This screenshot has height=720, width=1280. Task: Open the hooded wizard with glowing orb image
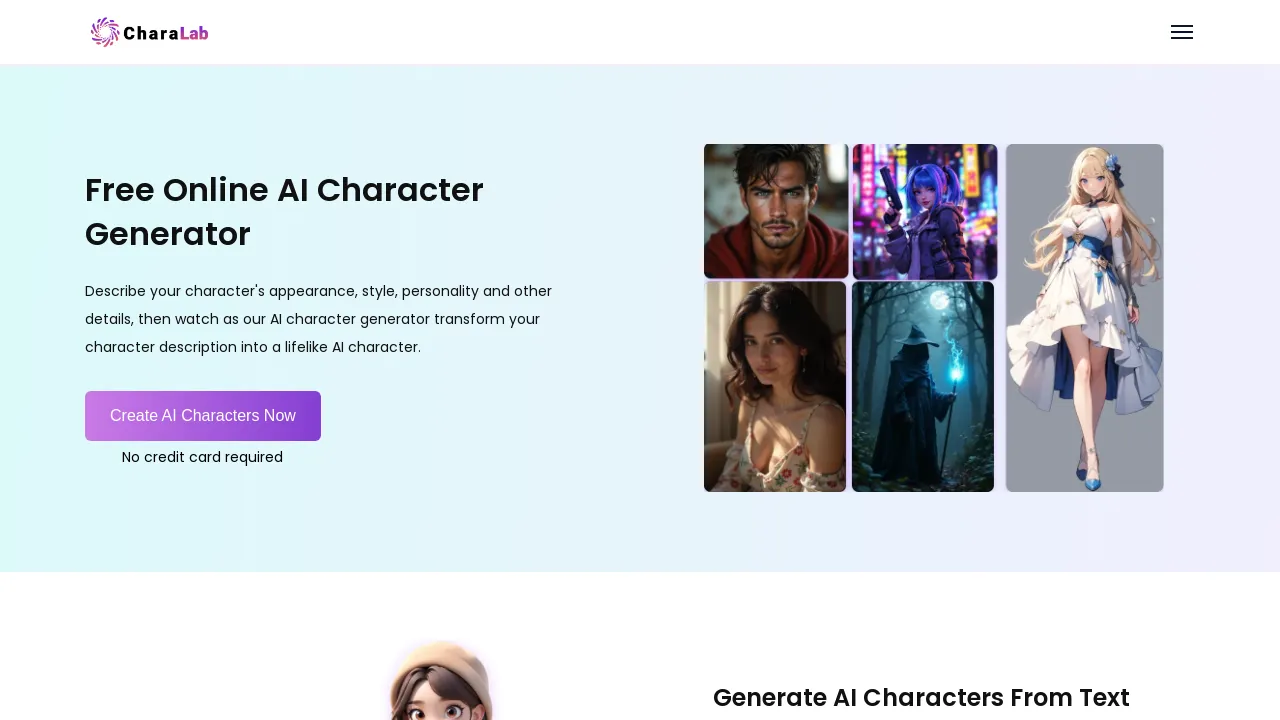point(922,386)
